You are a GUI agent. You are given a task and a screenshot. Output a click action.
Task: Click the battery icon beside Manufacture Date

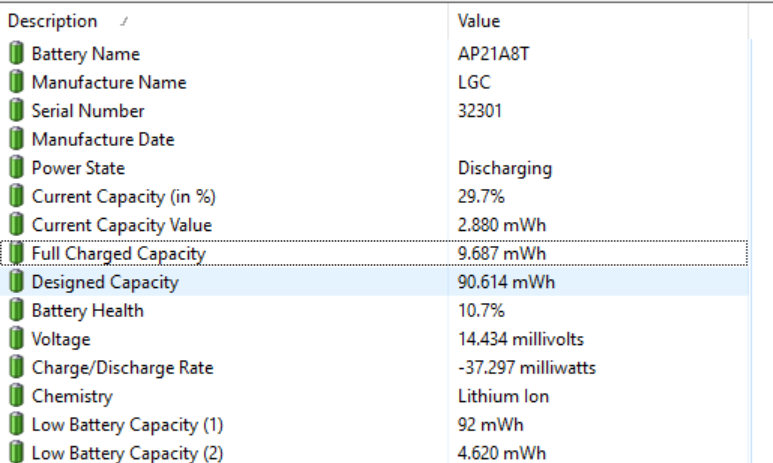pyautogui.click(x=16, y=139)
